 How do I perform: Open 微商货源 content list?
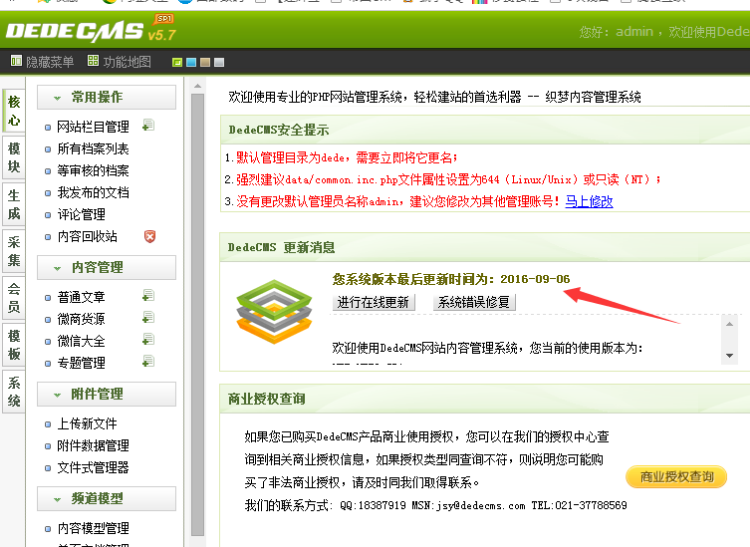pyautogui.click(x=81, y=319)
